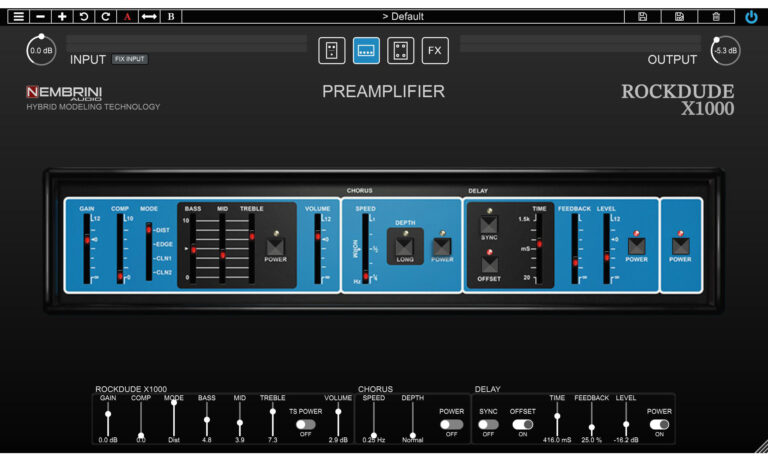This screenshot has width=768, height=461.
Task: Adjust the Input gain knob showing 0.0 dB
Action: (41, 50)
